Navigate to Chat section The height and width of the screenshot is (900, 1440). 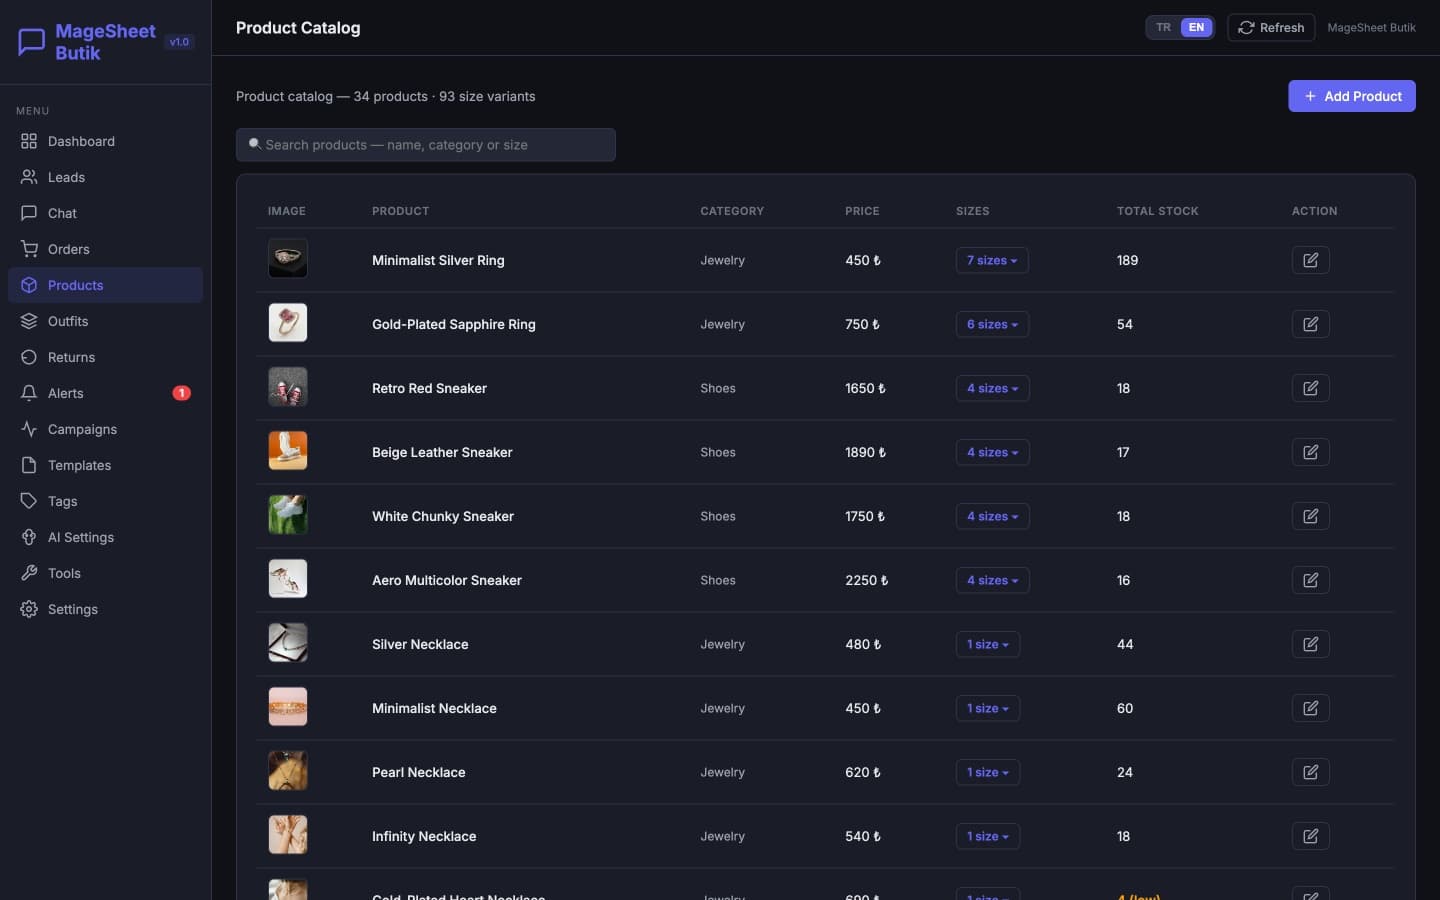pyautogui.click(x=105, y=213)
